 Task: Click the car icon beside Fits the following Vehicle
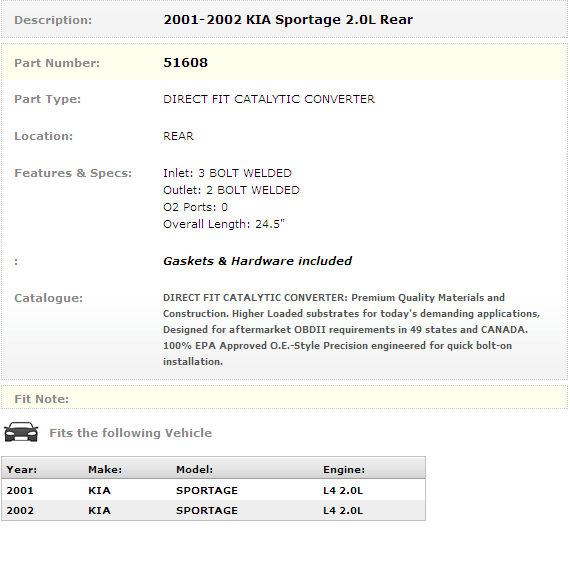point(21,432)
